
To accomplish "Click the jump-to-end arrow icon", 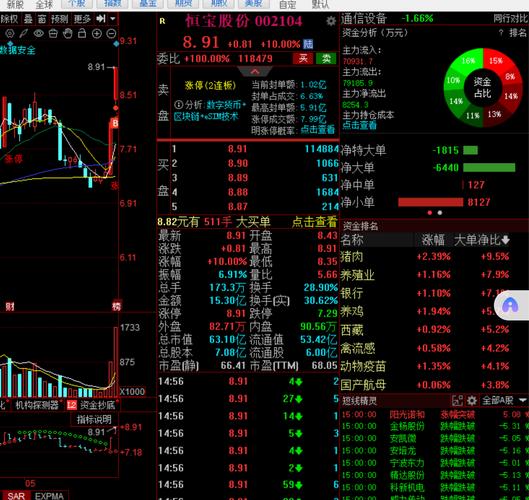I will 101,19.
